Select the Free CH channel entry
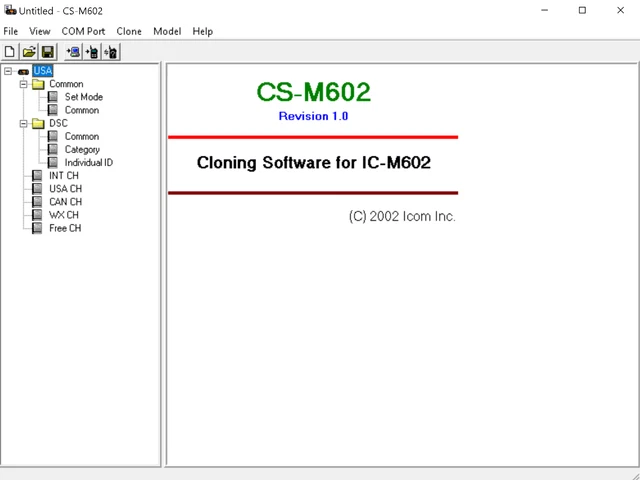Viewport: 640px width, 480px height. pyautogui.click(x=65, y=228)
